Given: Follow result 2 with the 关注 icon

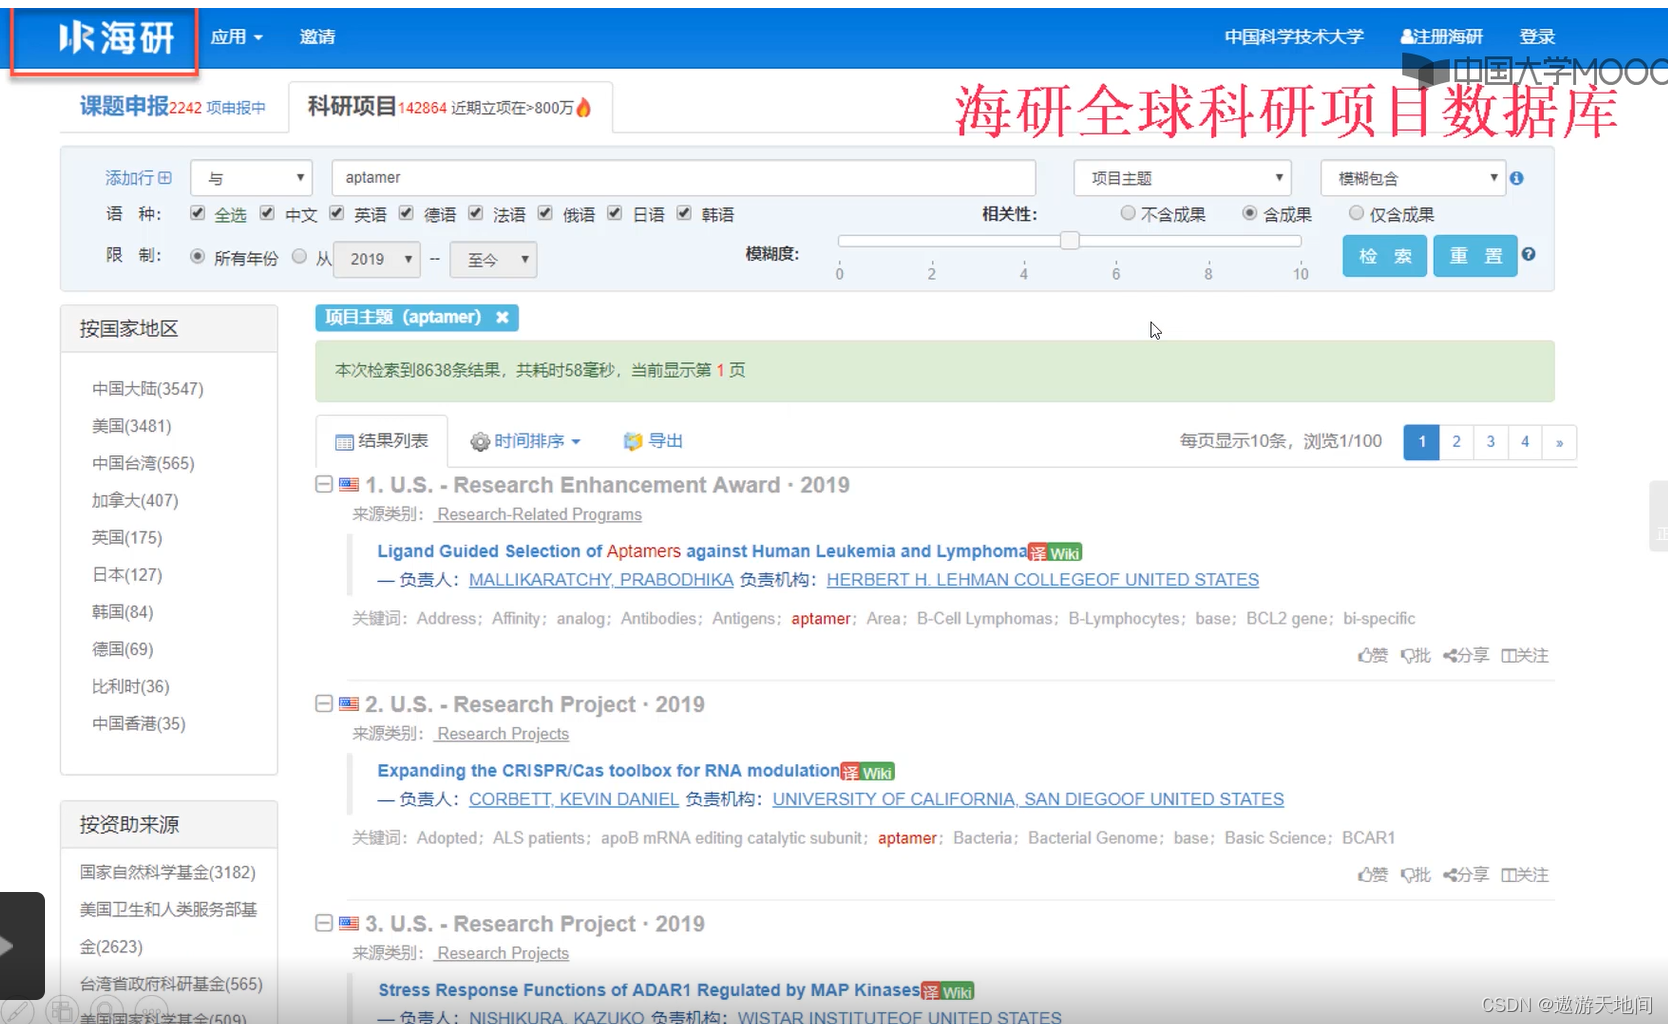Looking at the screenshot, I should point(1525,874).
